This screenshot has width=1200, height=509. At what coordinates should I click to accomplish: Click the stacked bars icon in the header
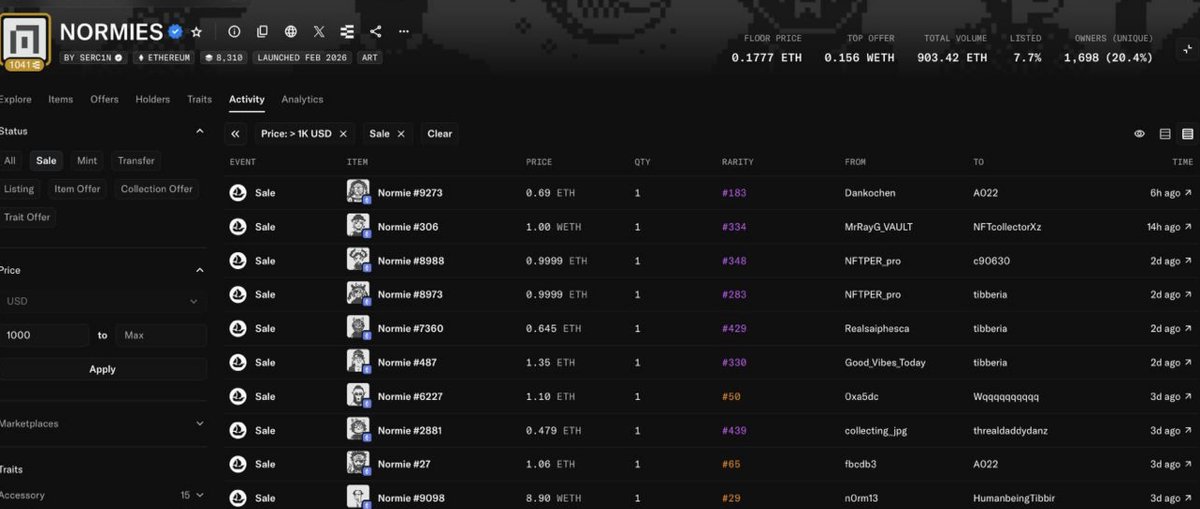tap(347, 32)
